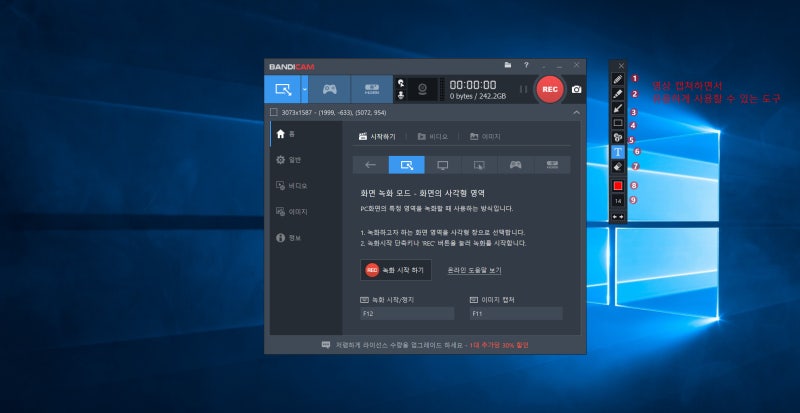Select the pencil drawing tool
This screenshot has width=800, height=413.
click(x=618, y=79)
